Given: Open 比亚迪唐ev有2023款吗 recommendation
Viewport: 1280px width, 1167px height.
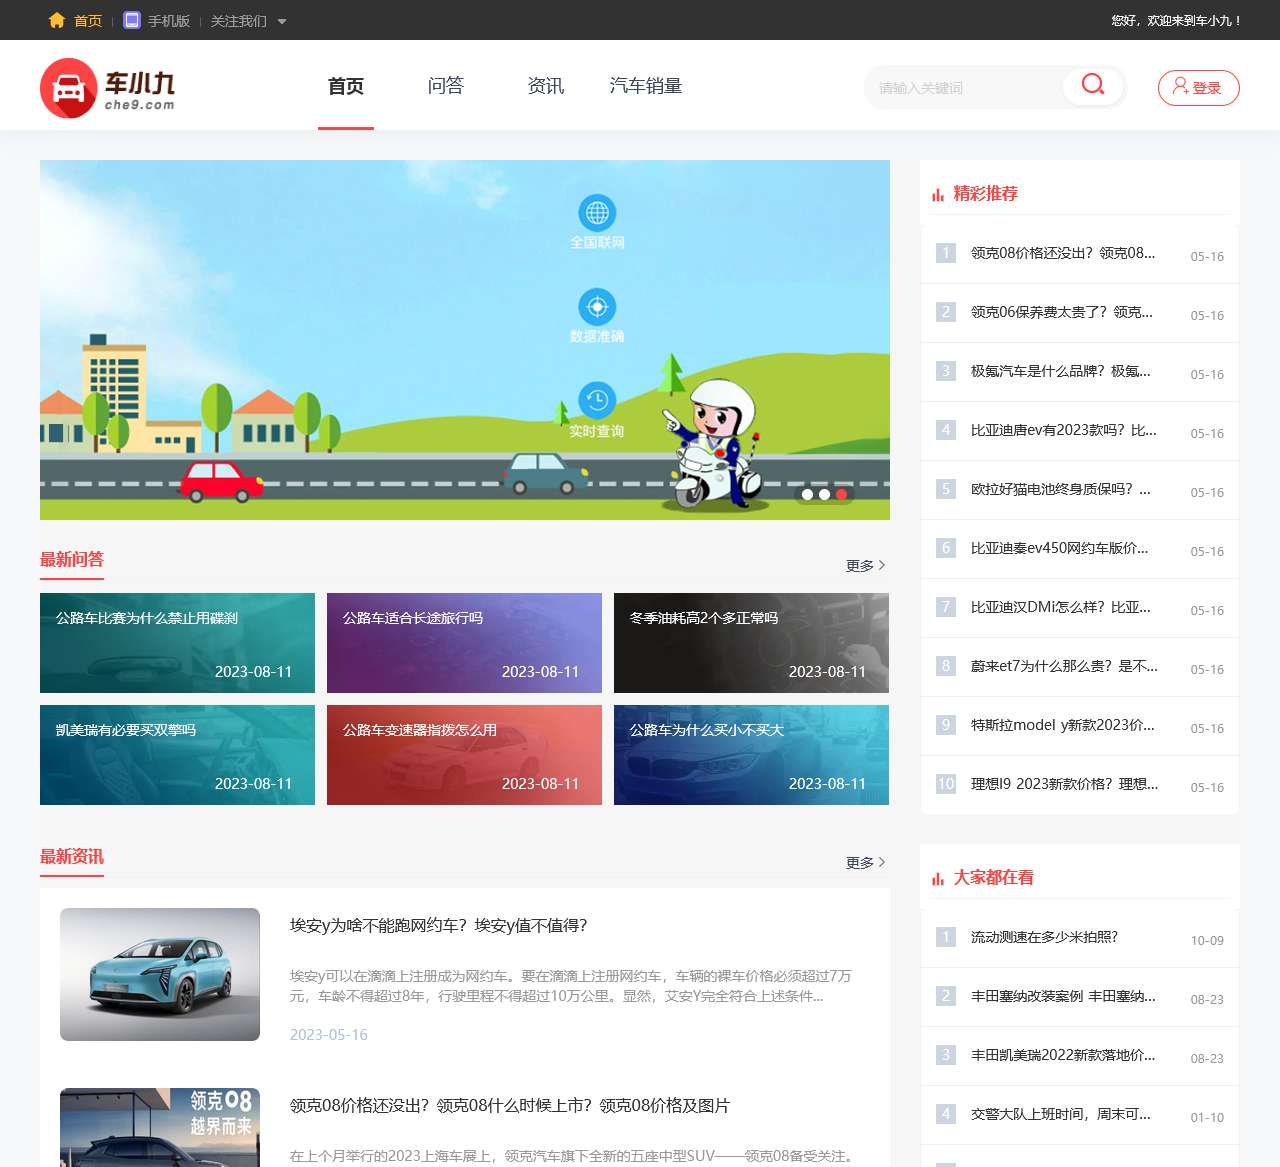Looking at the screenshot, I should (1064, 430).
